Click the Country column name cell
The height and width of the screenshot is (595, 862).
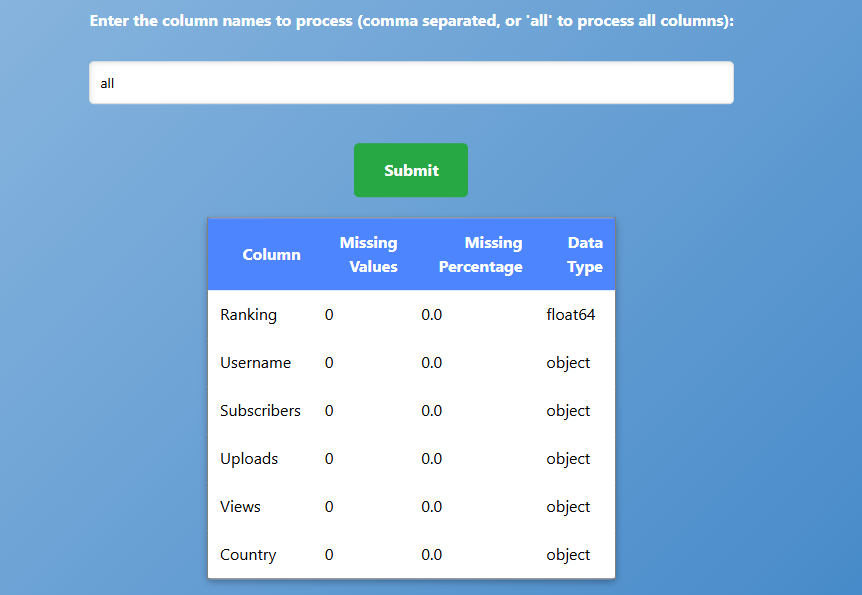coord(248,554)
